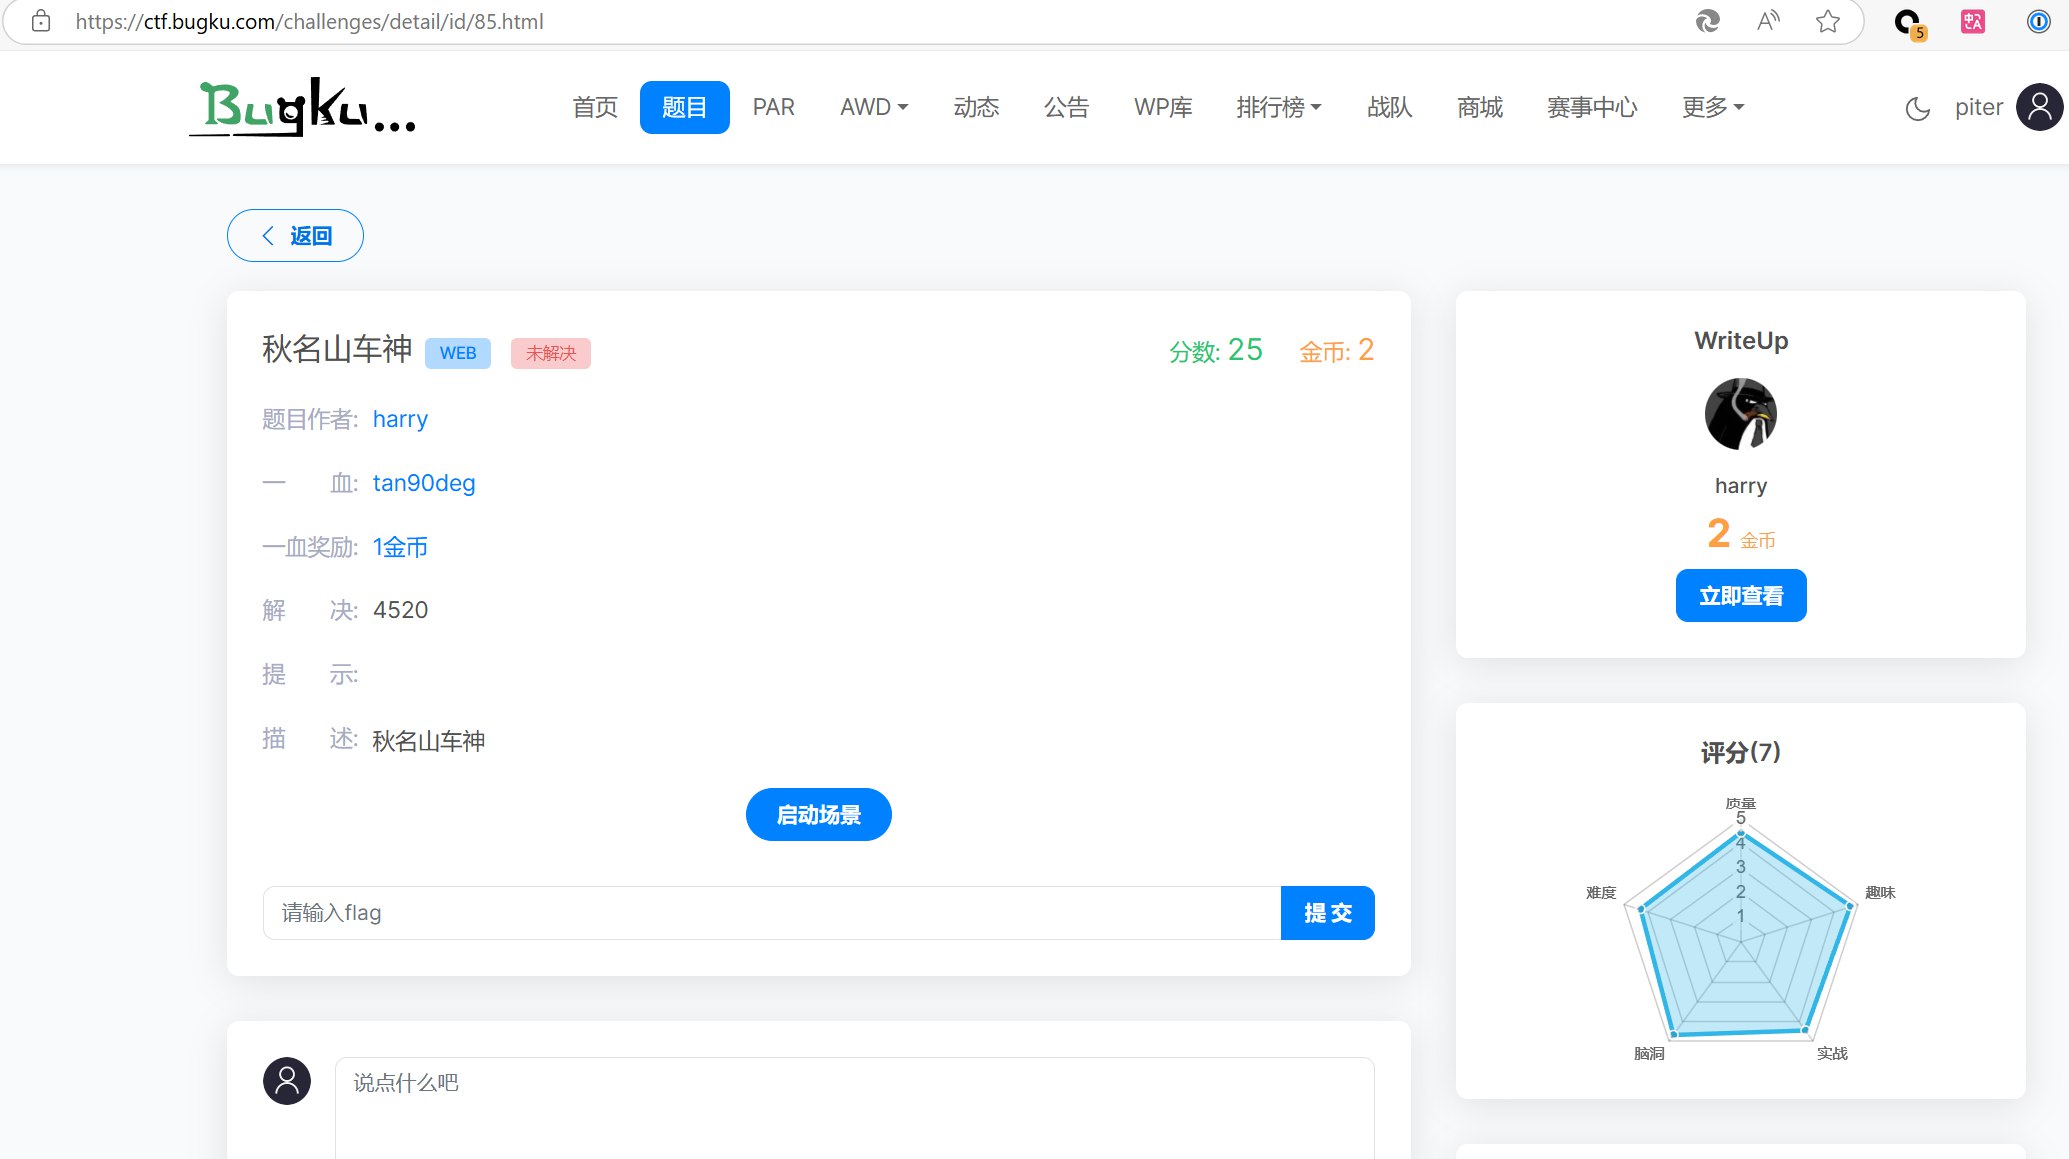Expand the AWD dropdown menu

[x=873, y=107]
